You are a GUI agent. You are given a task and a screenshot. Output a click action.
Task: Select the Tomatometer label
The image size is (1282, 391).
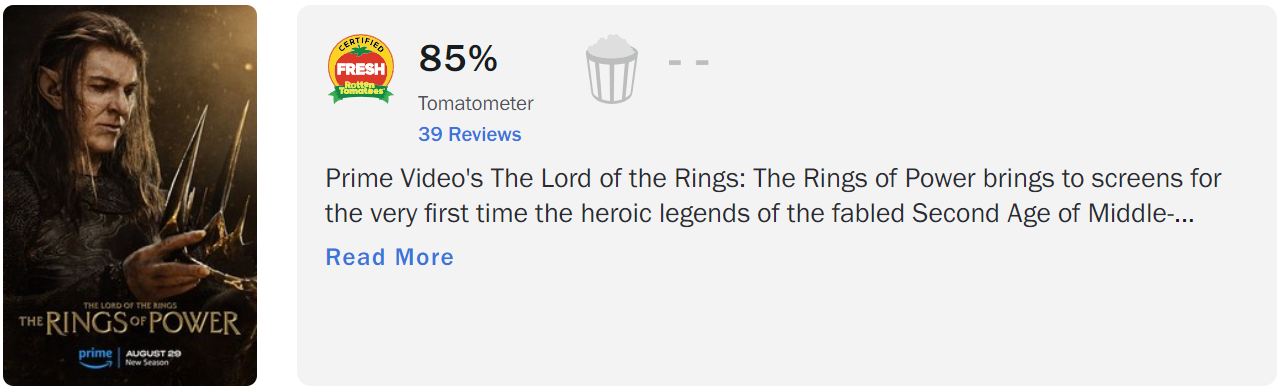[x=476, y=104]
